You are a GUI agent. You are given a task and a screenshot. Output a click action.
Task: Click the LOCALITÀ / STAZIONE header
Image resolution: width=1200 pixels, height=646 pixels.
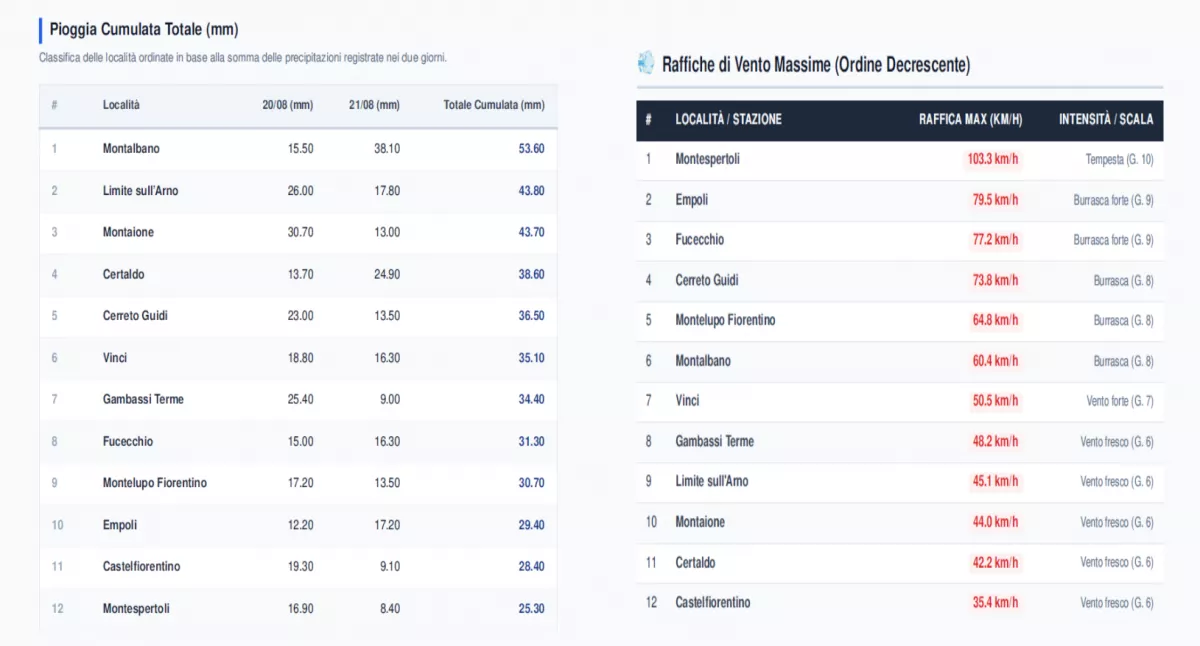pyautogui.click(x=728, y=119)
